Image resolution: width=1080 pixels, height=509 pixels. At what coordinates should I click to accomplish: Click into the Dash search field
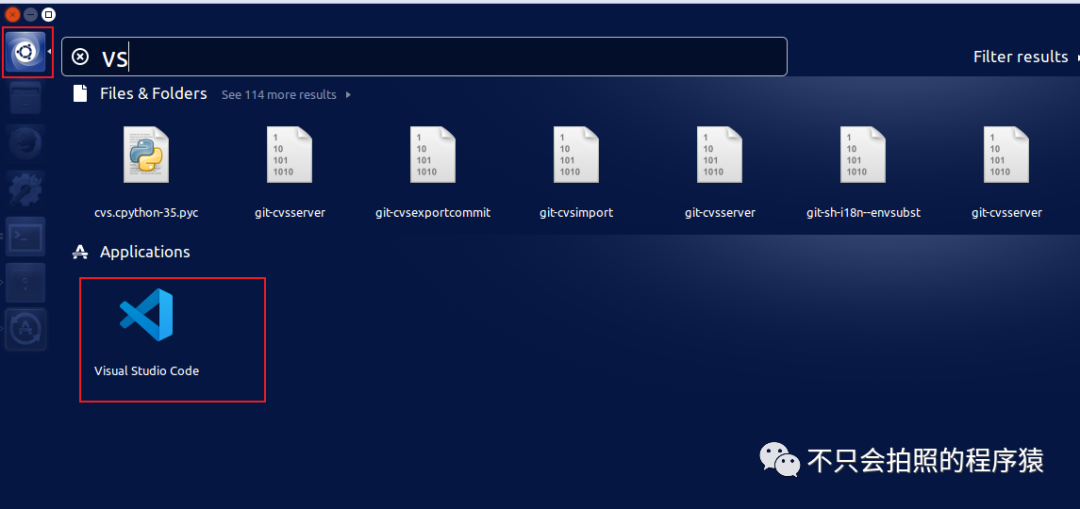click(424, 56)
